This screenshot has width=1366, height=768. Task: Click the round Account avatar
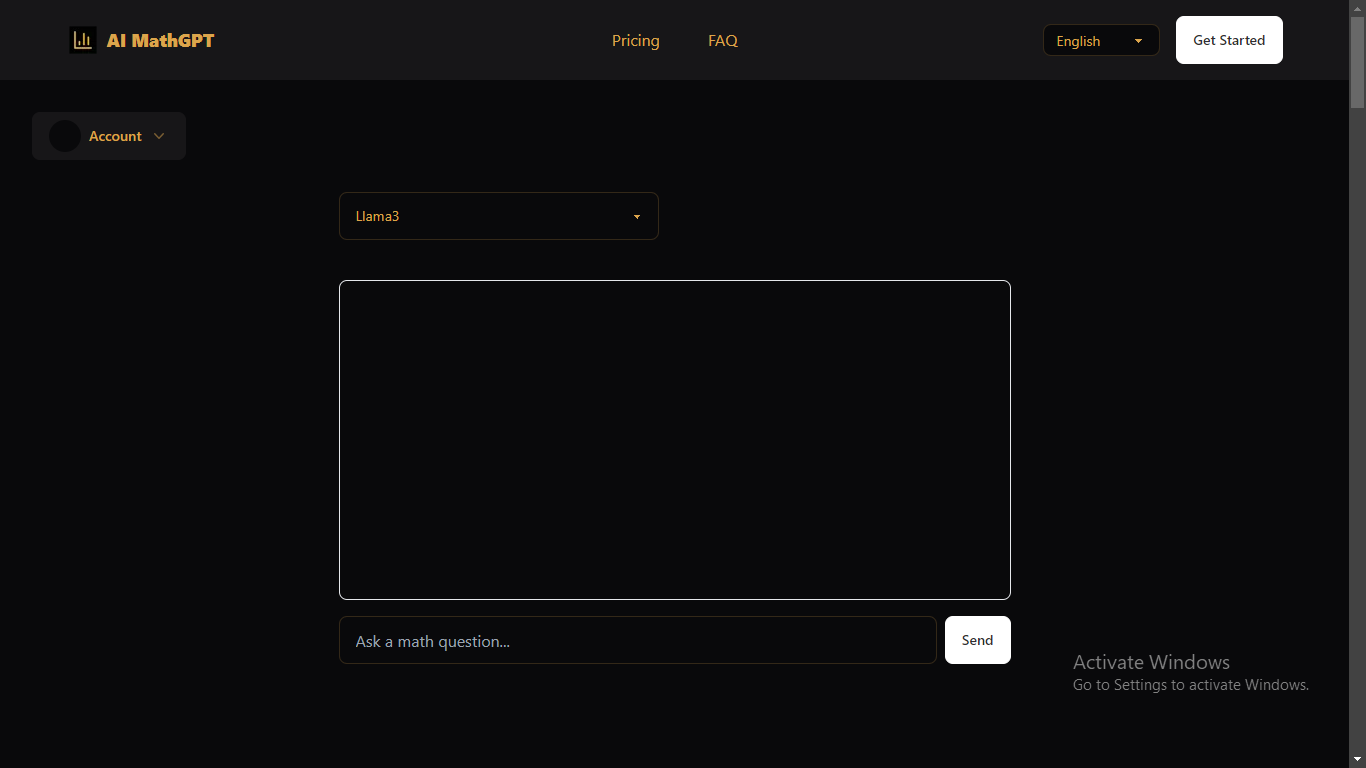pos(65,136)
